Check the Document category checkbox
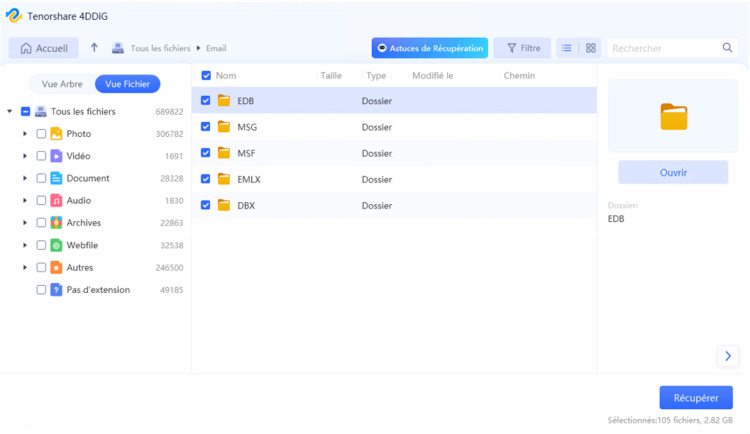 (41, 179)
